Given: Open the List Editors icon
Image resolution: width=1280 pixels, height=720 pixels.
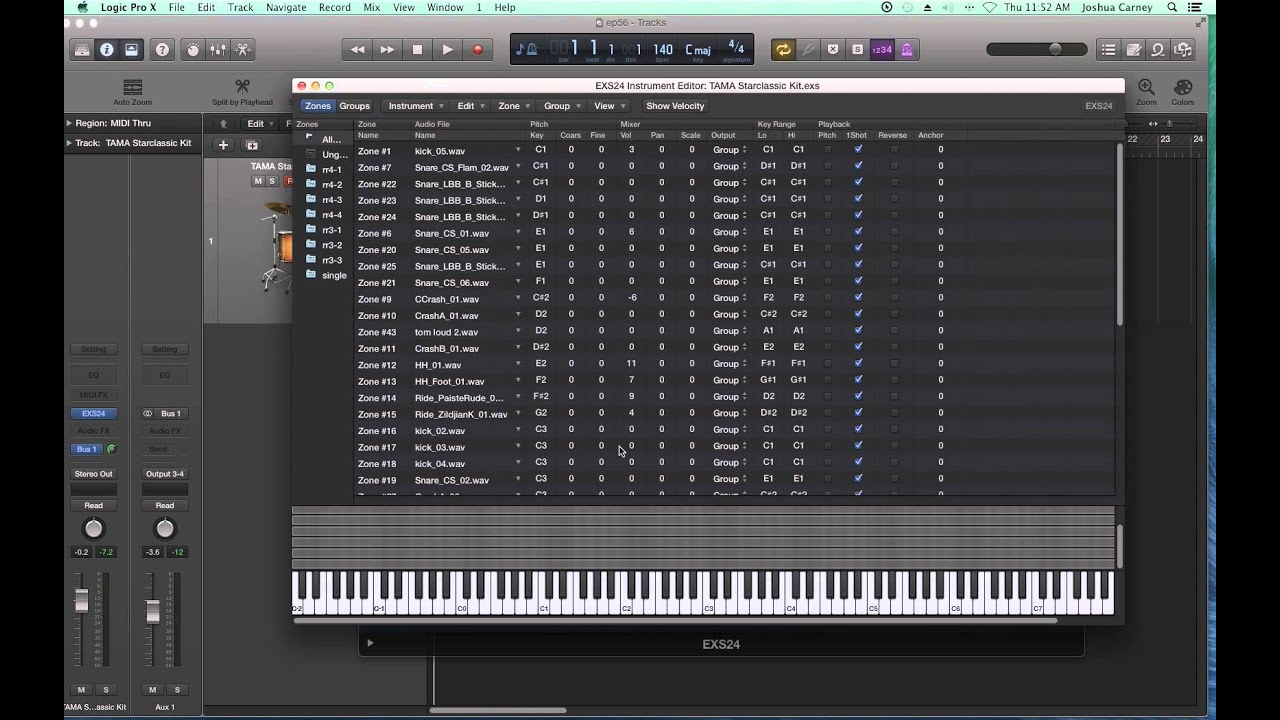Looking at the screenshot, I should pos(1108,49).
